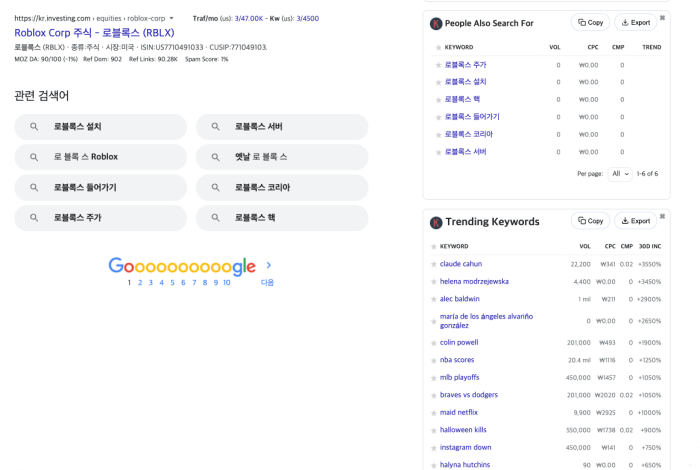Star the keyword 로블록스 코리아 in widget
Viewport: 700px width, 470px height.
tap(438, 135)
